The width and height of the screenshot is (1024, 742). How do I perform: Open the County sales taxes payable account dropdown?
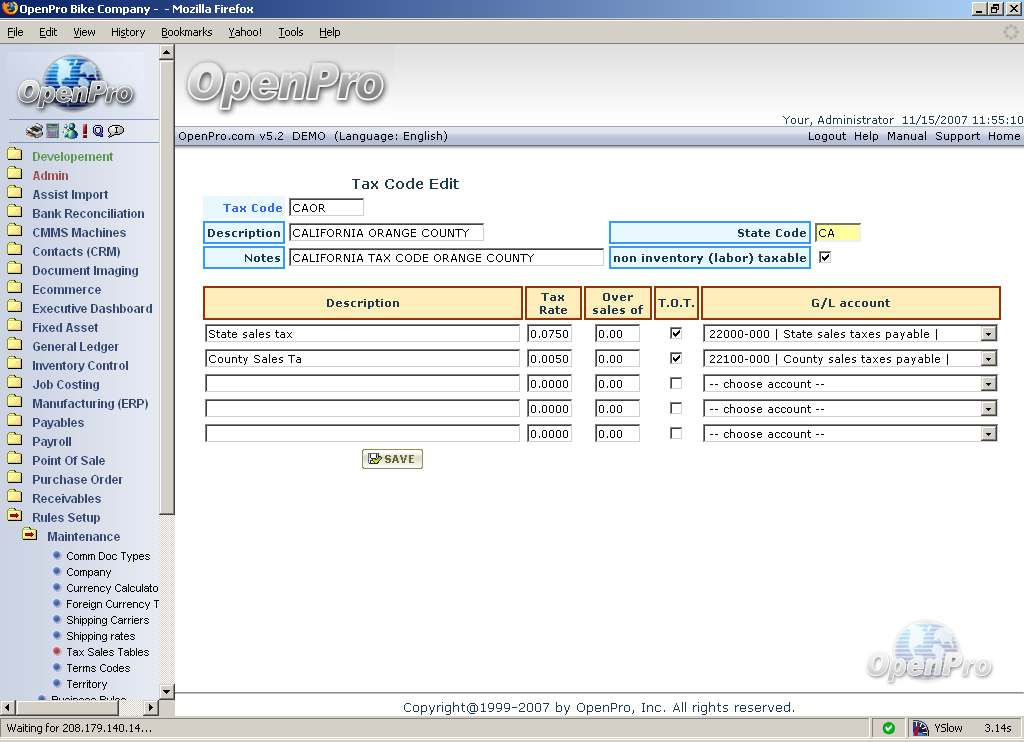988,359
